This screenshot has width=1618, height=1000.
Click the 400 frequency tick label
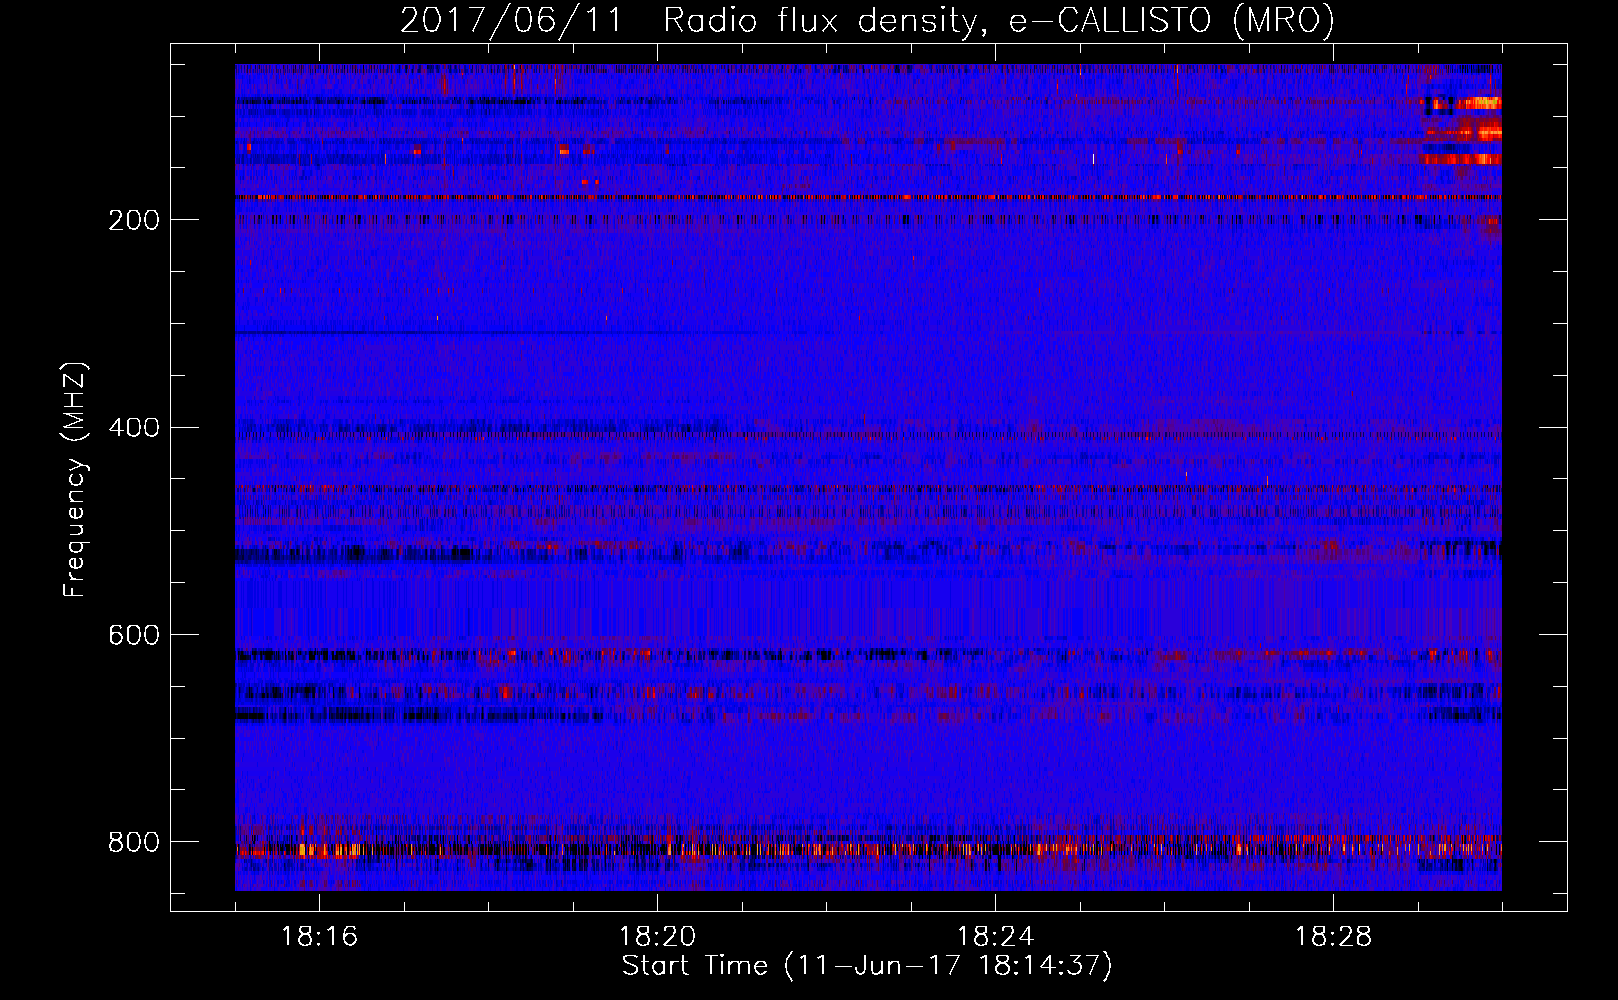point(133,427)
